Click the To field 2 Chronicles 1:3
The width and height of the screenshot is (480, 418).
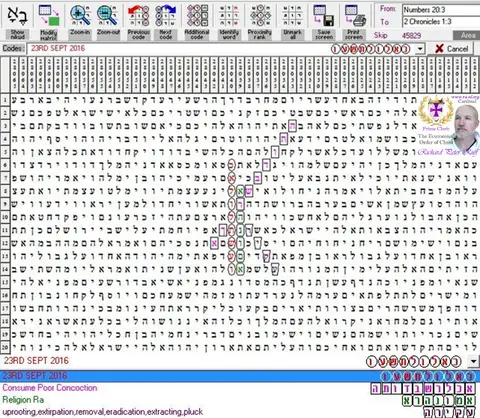[441, 22]
